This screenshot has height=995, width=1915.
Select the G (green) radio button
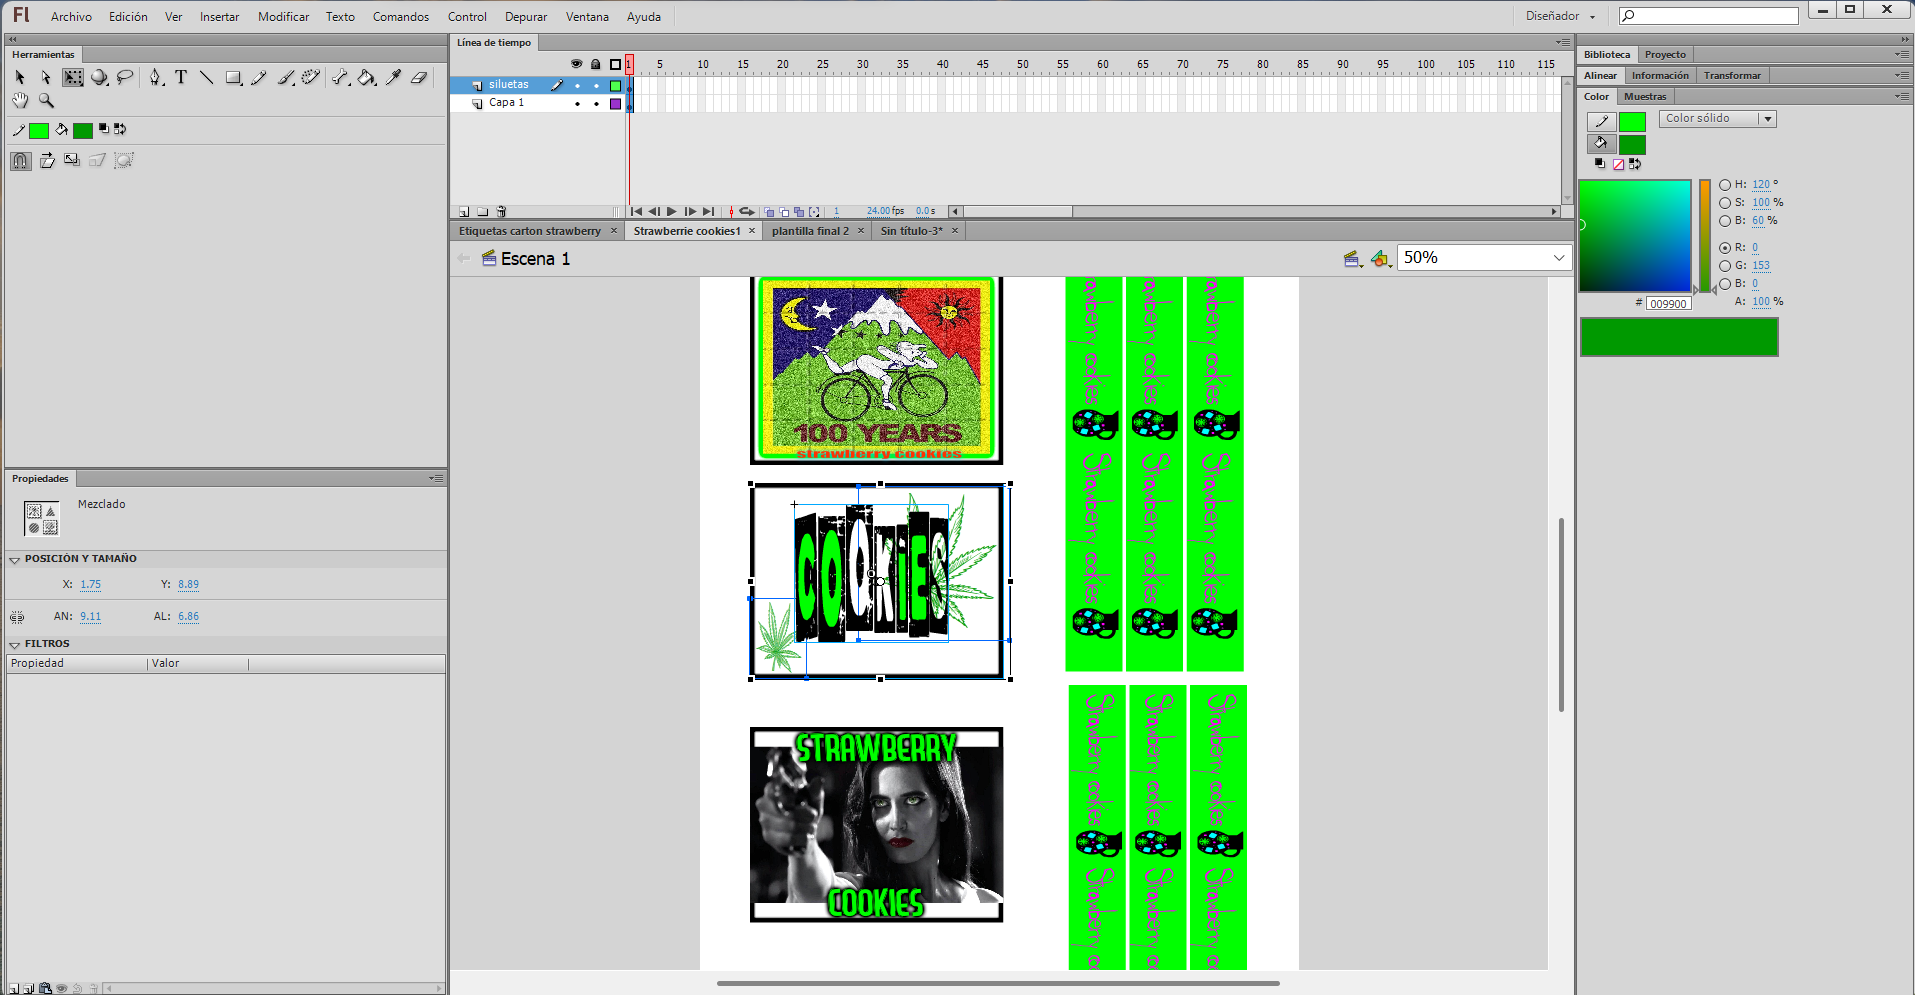[x=1725, y=266]
